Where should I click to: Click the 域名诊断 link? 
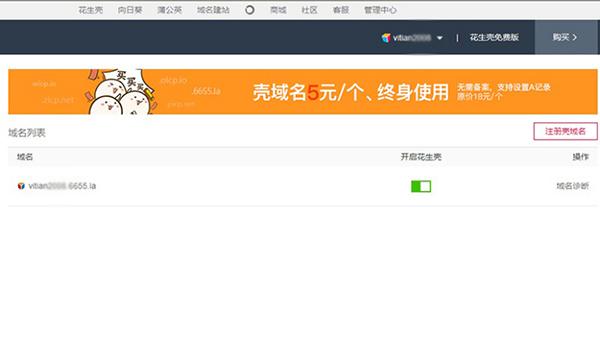point(572,186)
